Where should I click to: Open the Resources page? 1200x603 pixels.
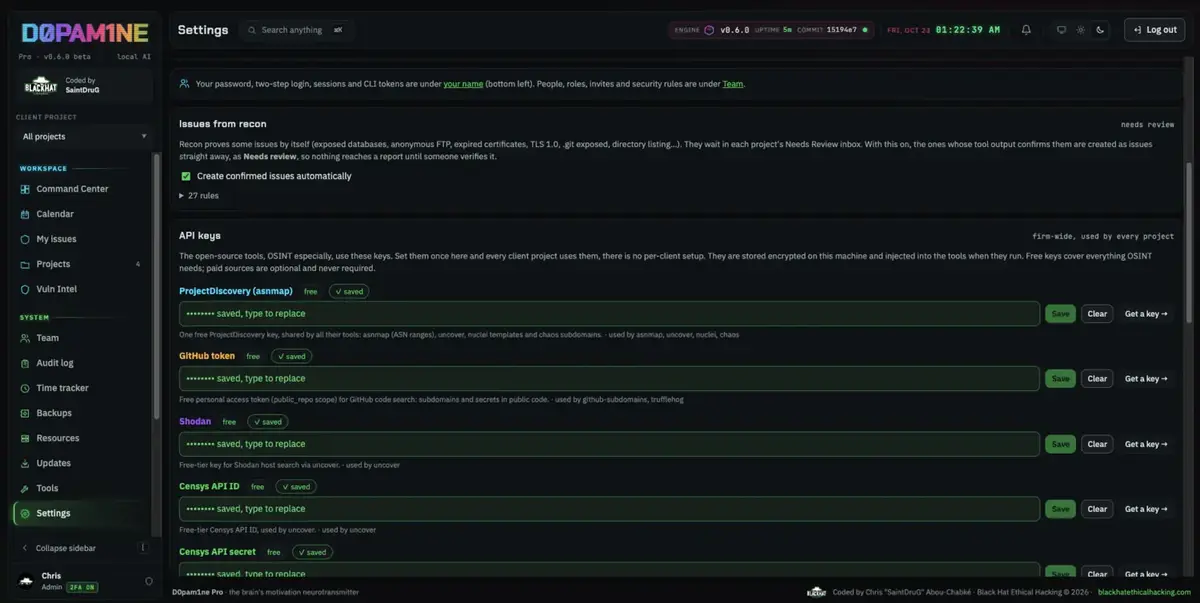point(80,438)
